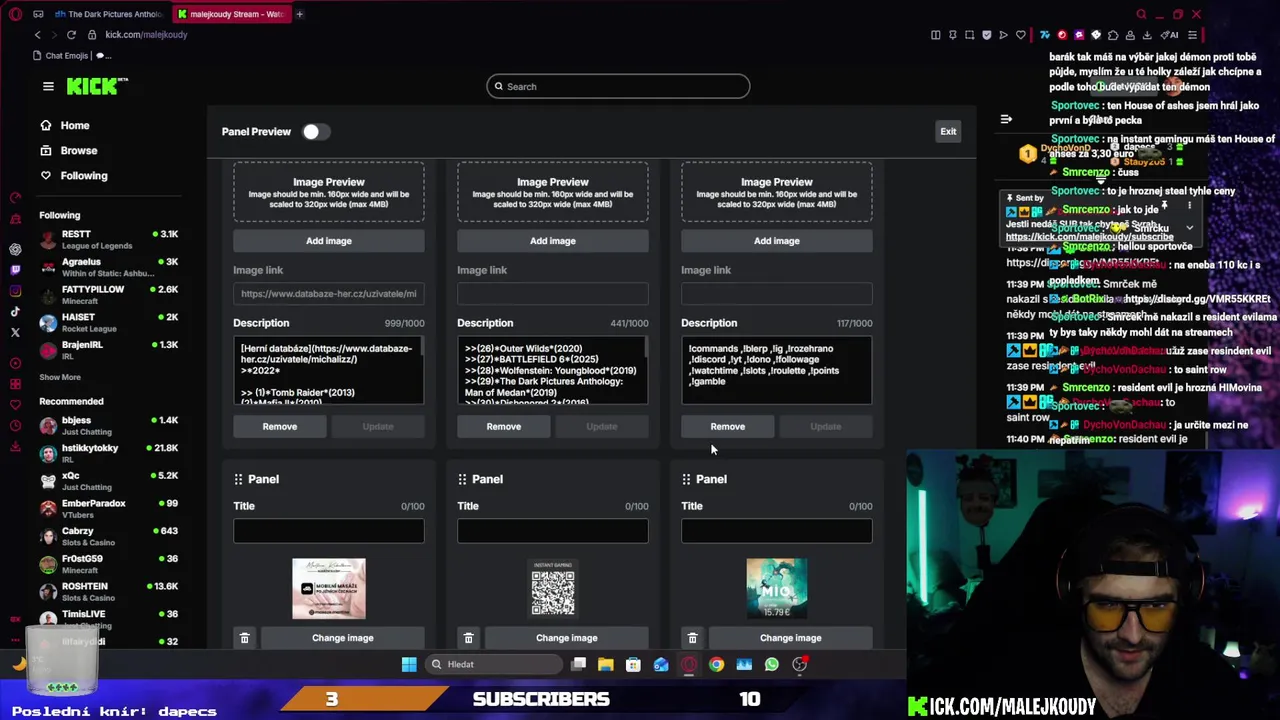Toggle the Panel Preview switch
This screenshot has width=1280, height=720.
point(315,132)
